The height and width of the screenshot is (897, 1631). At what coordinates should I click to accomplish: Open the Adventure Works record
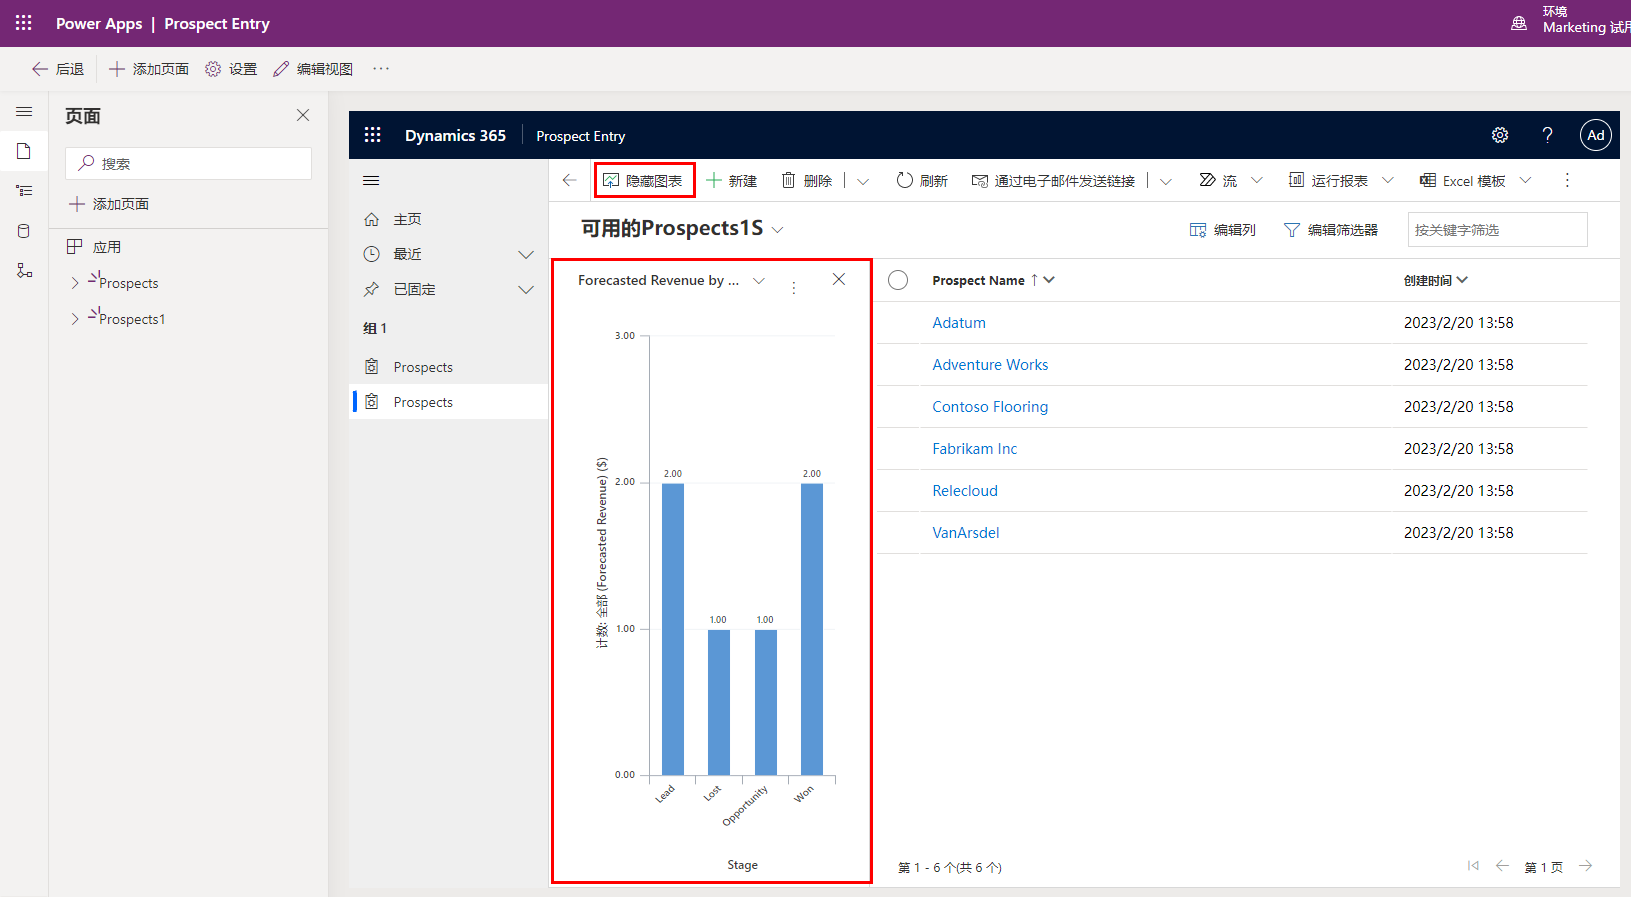(990, 365)
